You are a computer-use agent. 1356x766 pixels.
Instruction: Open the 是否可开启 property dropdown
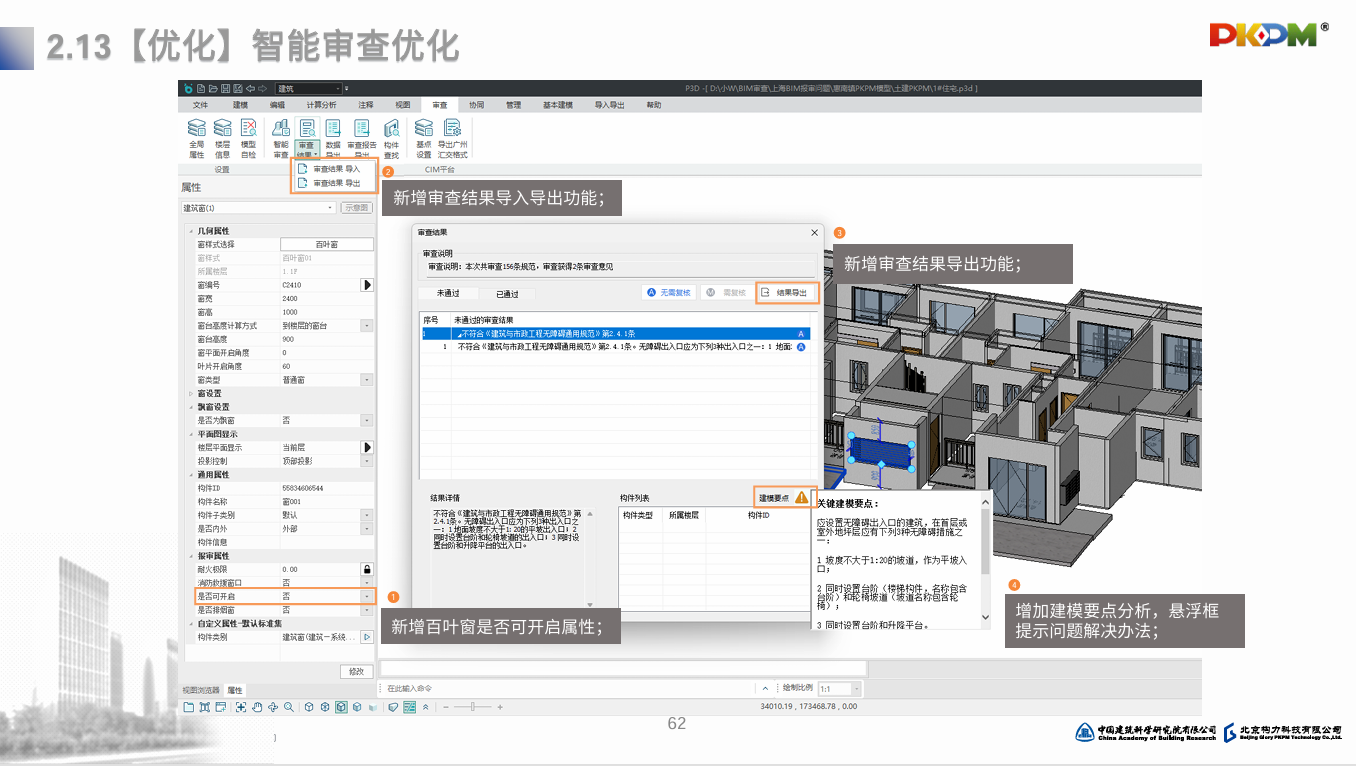[x=366, y=596]
